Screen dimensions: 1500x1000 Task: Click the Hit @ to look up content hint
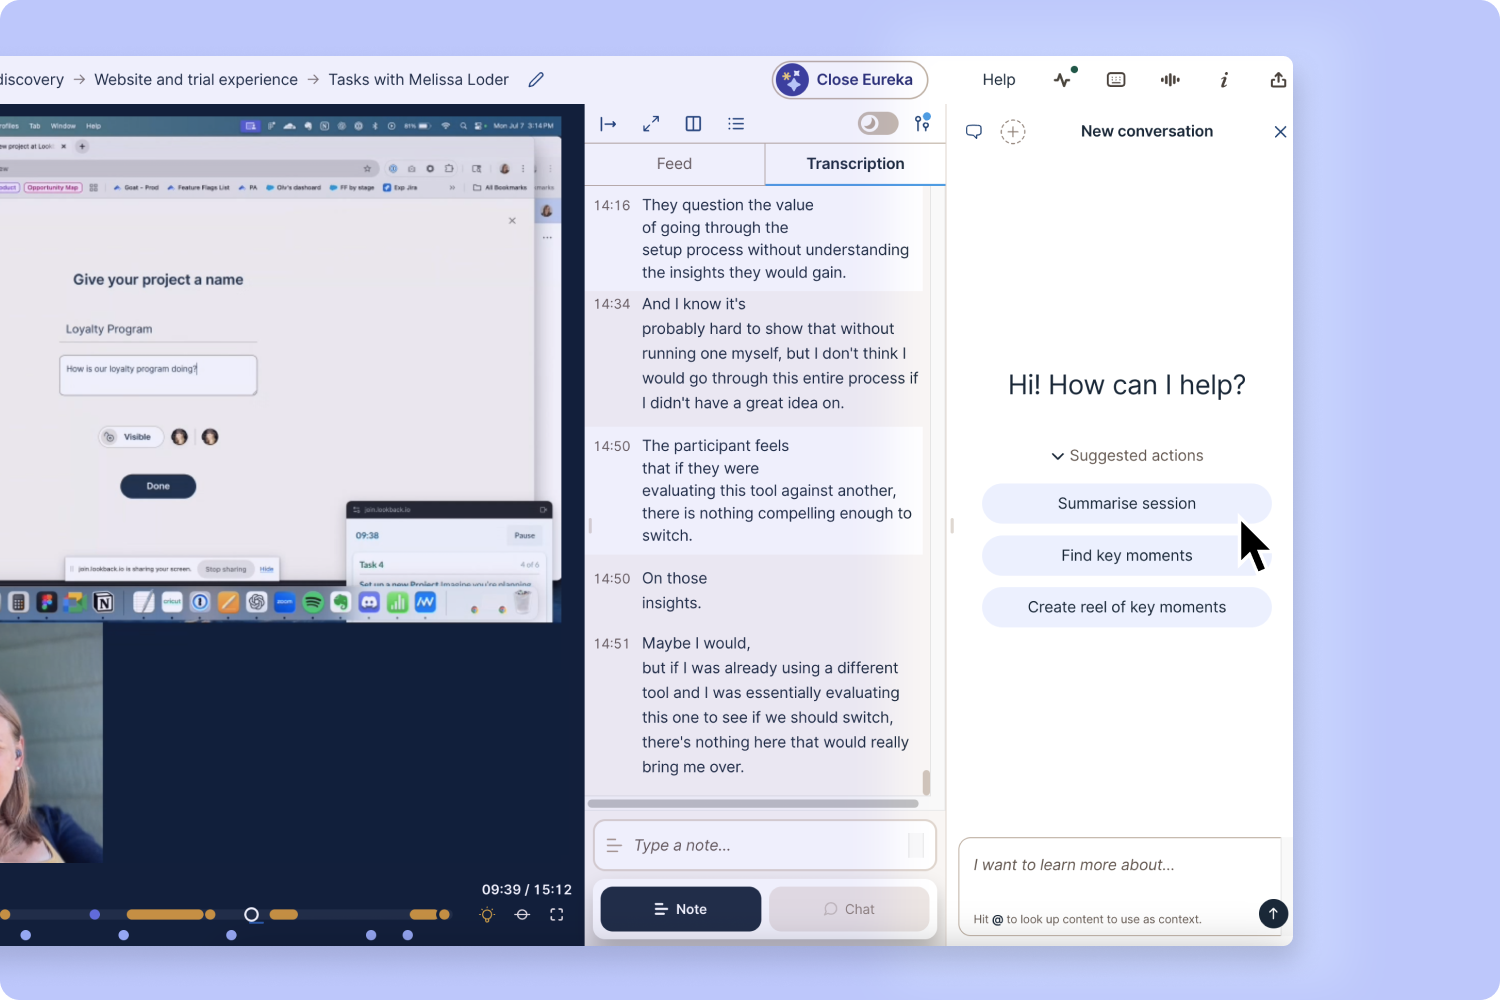(x=1087, y=919)
